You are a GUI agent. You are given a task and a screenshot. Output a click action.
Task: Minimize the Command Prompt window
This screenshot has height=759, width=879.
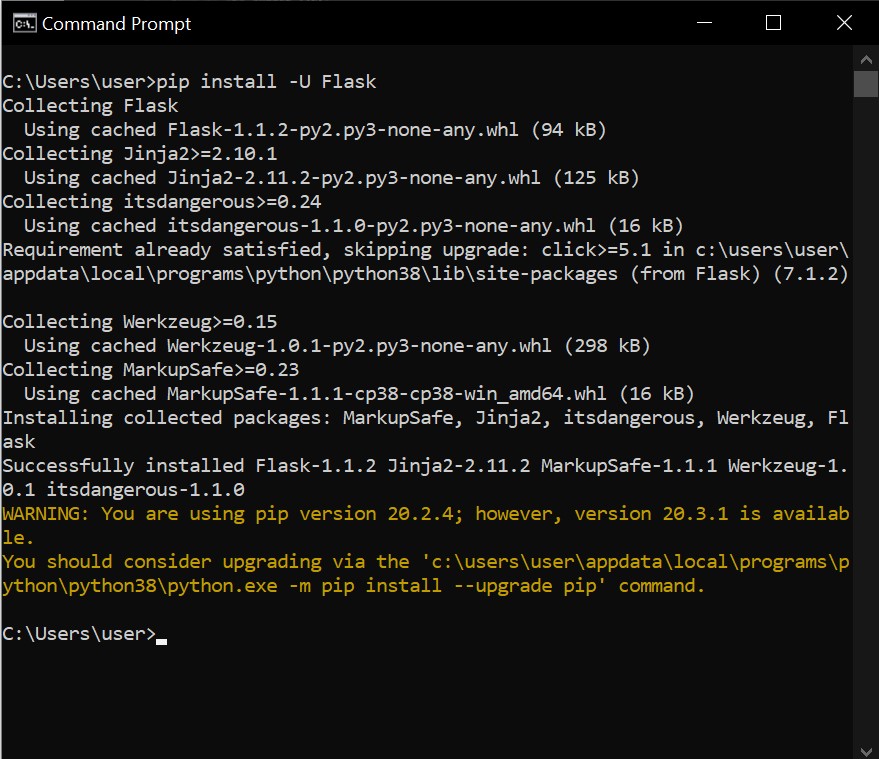pyautogui.click(x=704, y=23)
